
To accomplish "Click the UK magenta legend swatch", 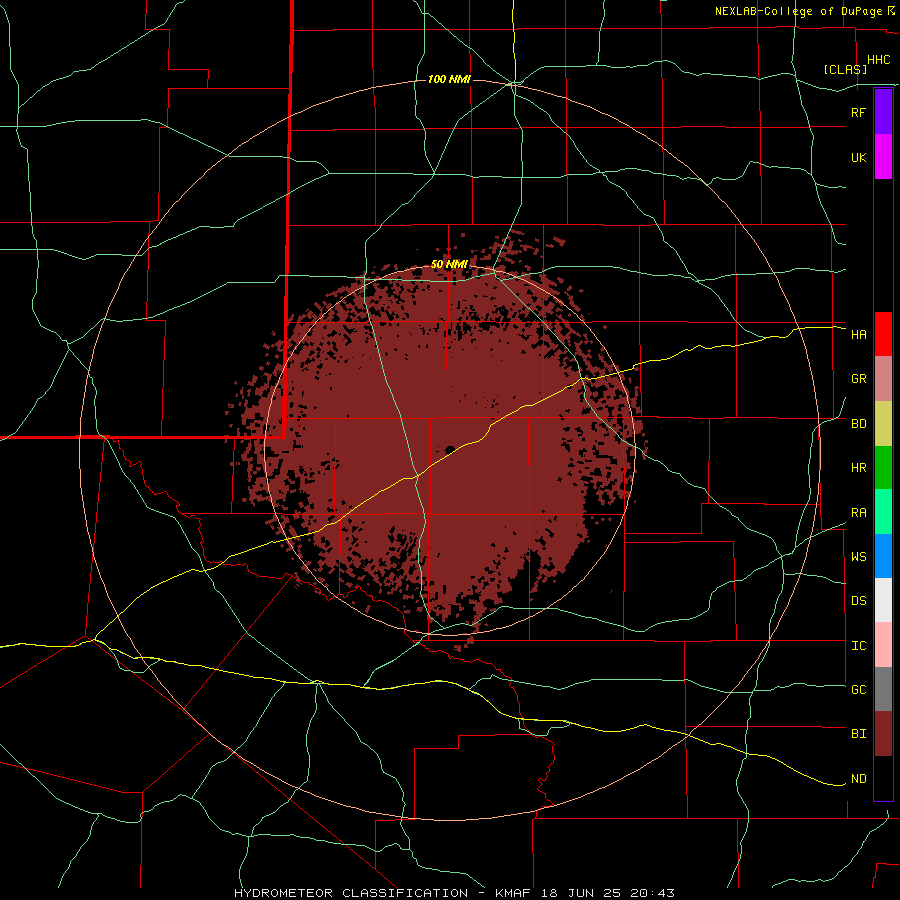I will tap(883, 157).
